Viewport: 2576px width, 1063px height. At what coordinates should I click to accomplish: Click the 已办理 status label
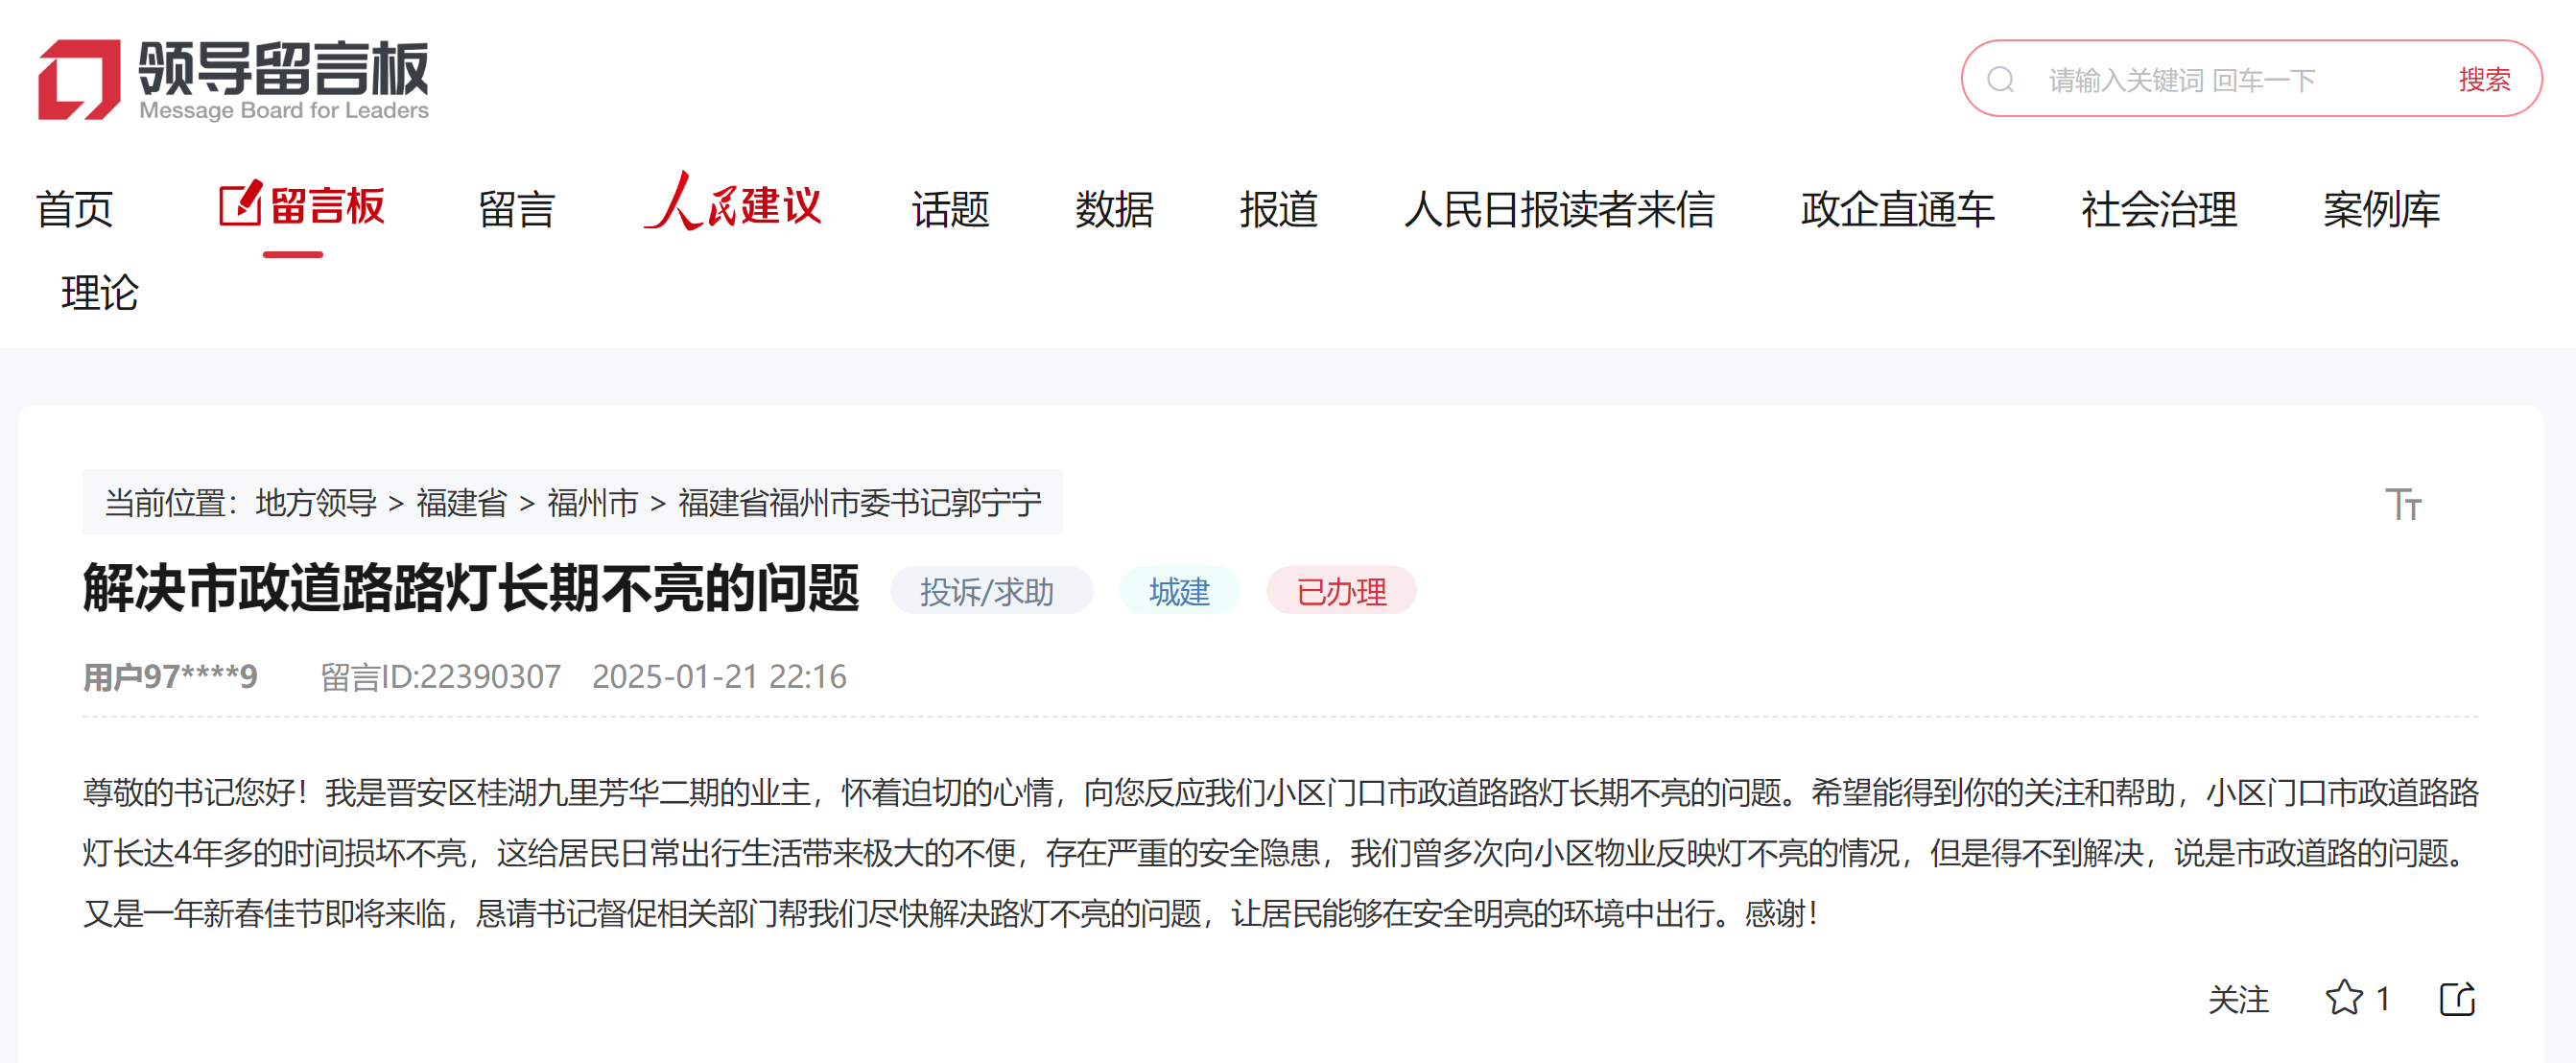1341,591
